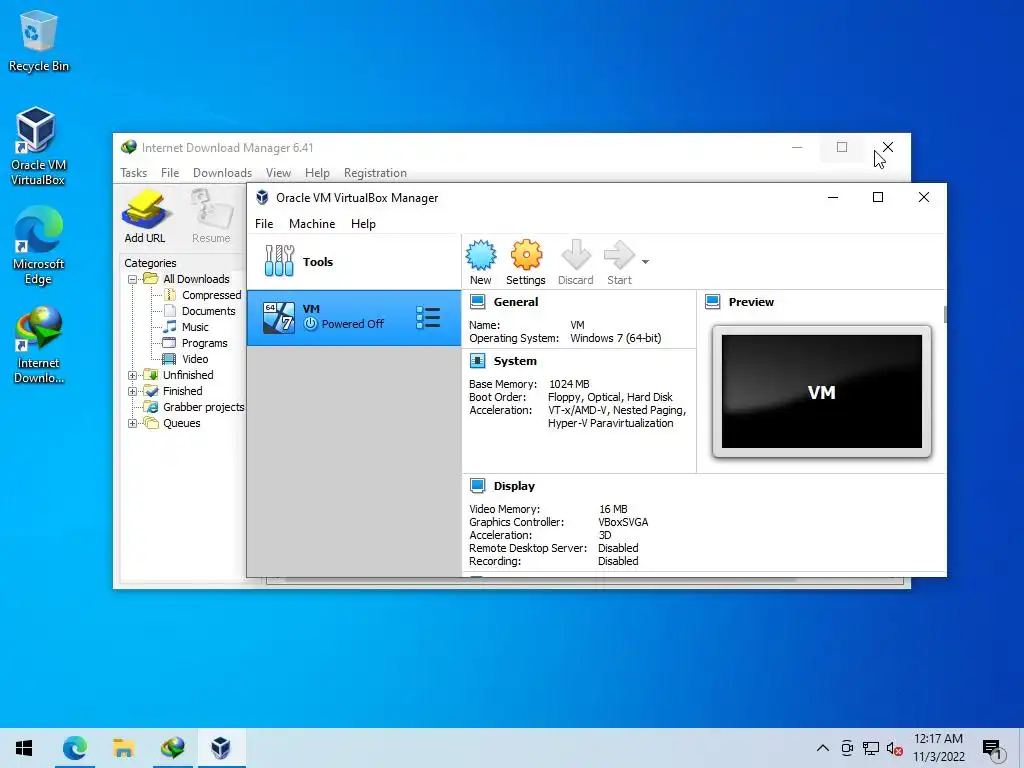Select Internet Download Manager desktop shortcut

coord(39,345)
